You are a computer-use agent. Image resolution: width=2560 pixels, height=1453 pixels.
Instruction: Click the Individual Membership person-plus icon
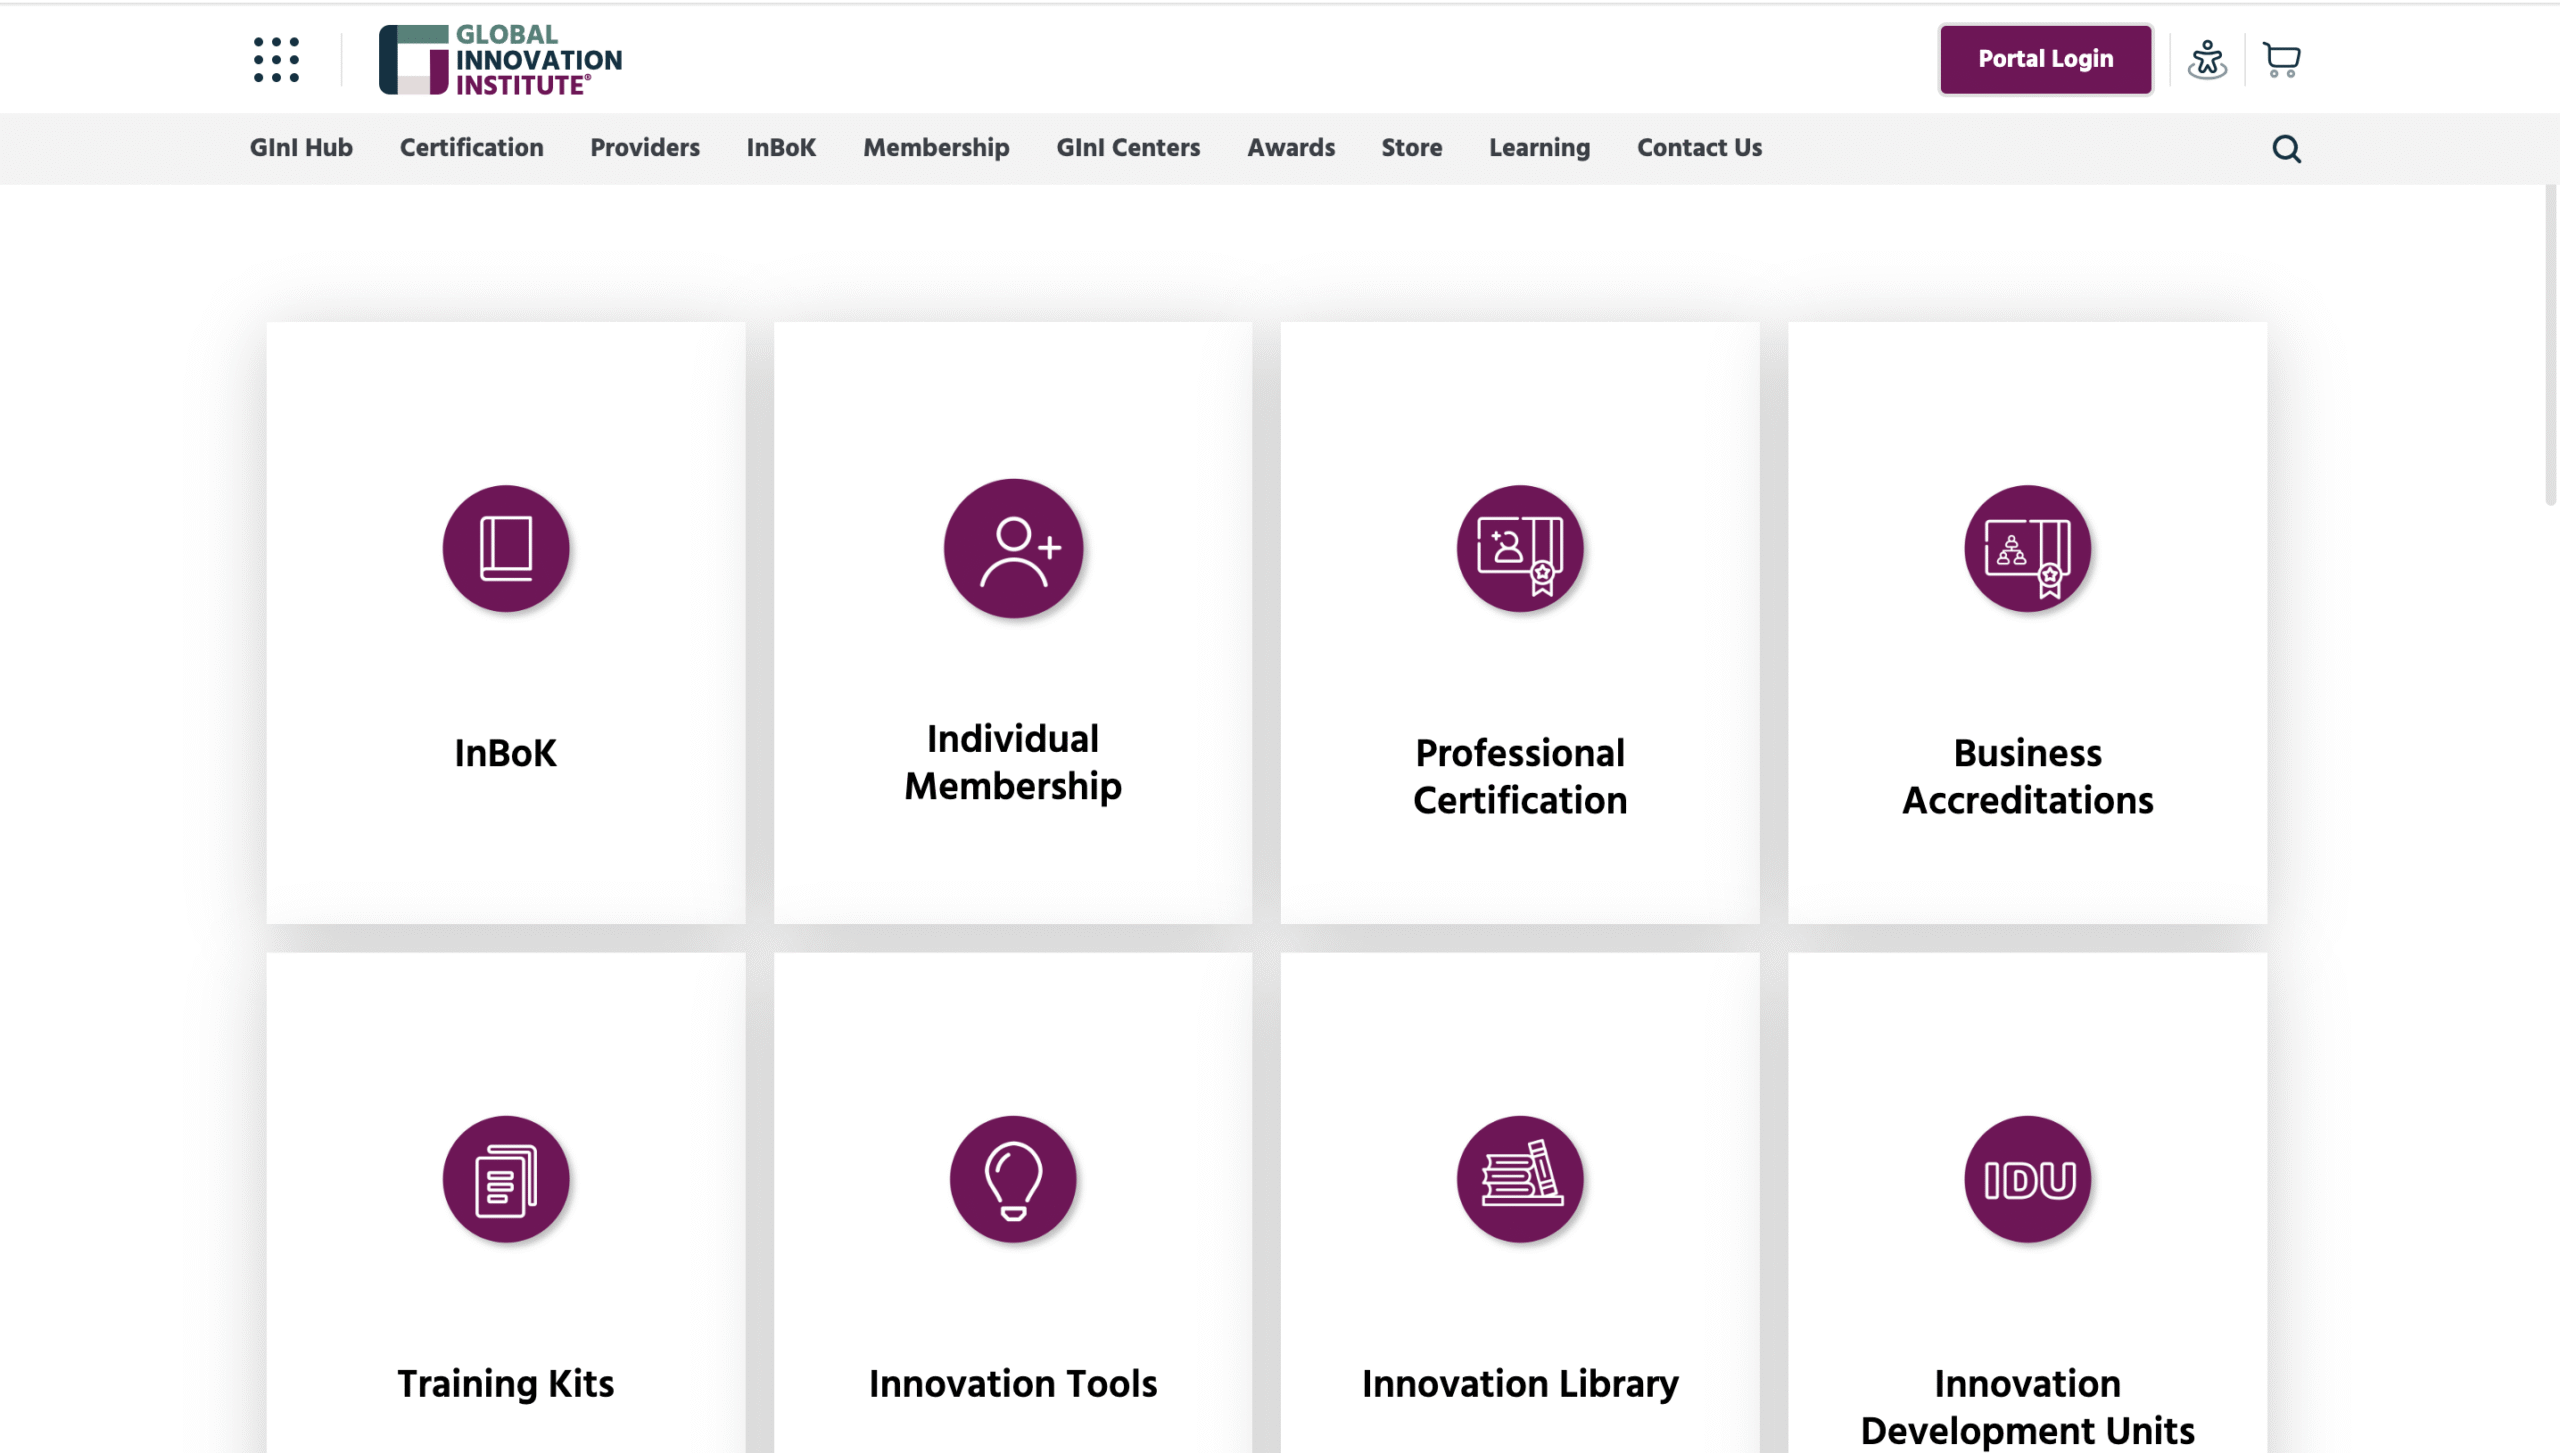(1013, 549)
